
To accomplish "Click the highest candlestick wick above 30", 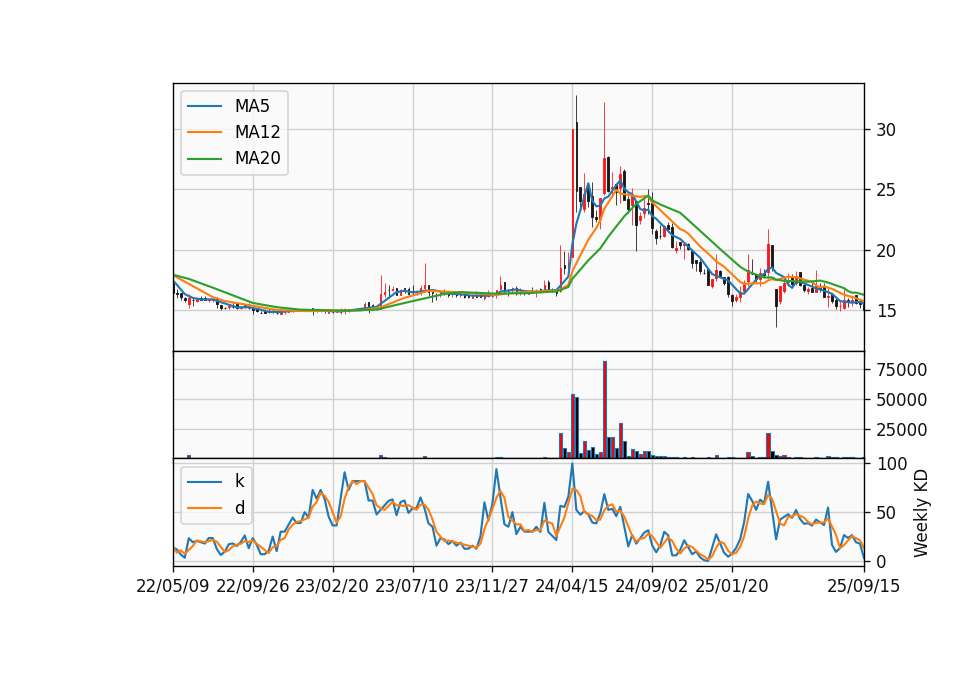I will point(576,109).
